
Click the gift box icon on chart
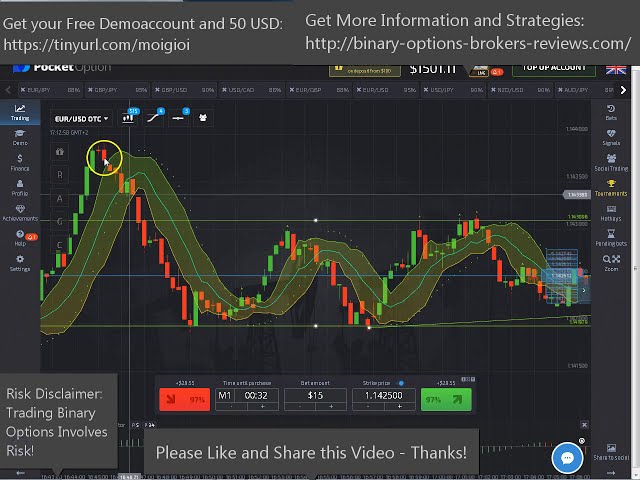(x=60, y=151)
